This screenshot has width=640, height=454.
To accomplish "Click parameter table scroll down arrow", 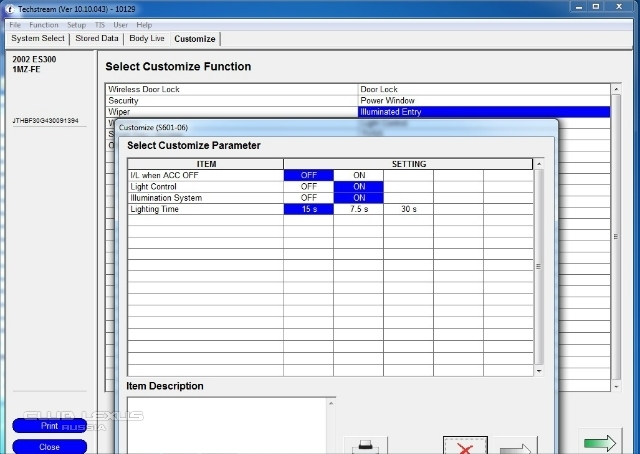I will point(539,371).
